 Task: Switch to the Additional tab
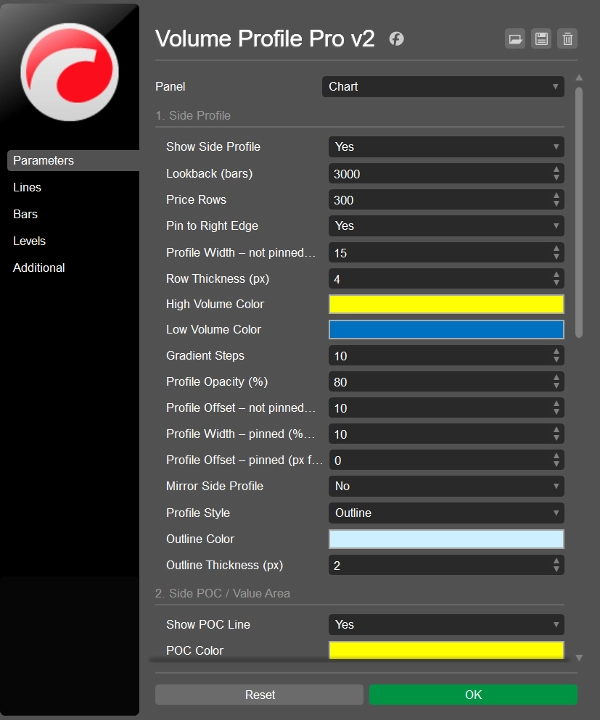39,268
